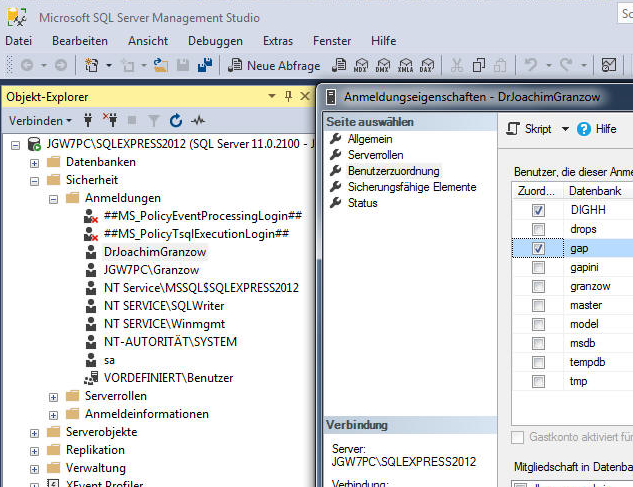The image size is (633, 487).
Task: Click the undo arrow icon
Action: pyautogui.click(x=531, y=65)
